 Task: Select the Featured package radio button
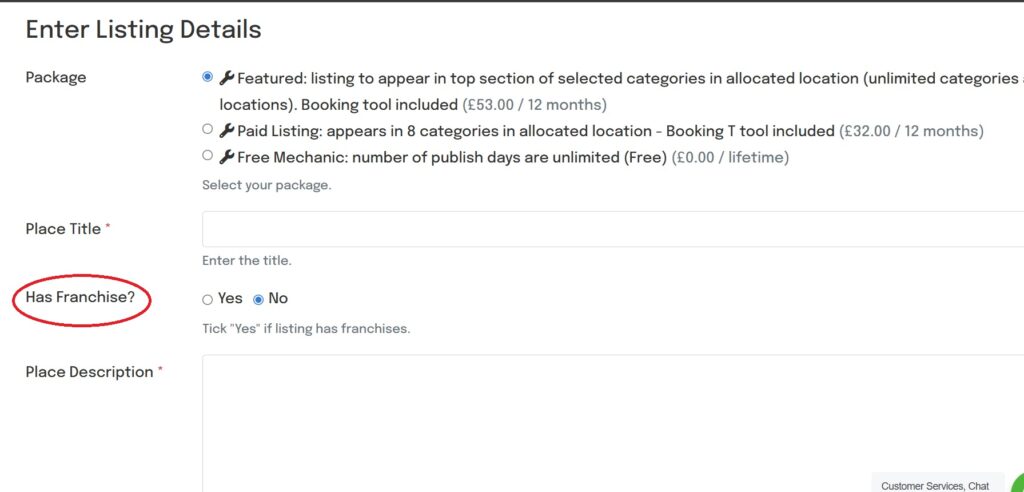208,77
